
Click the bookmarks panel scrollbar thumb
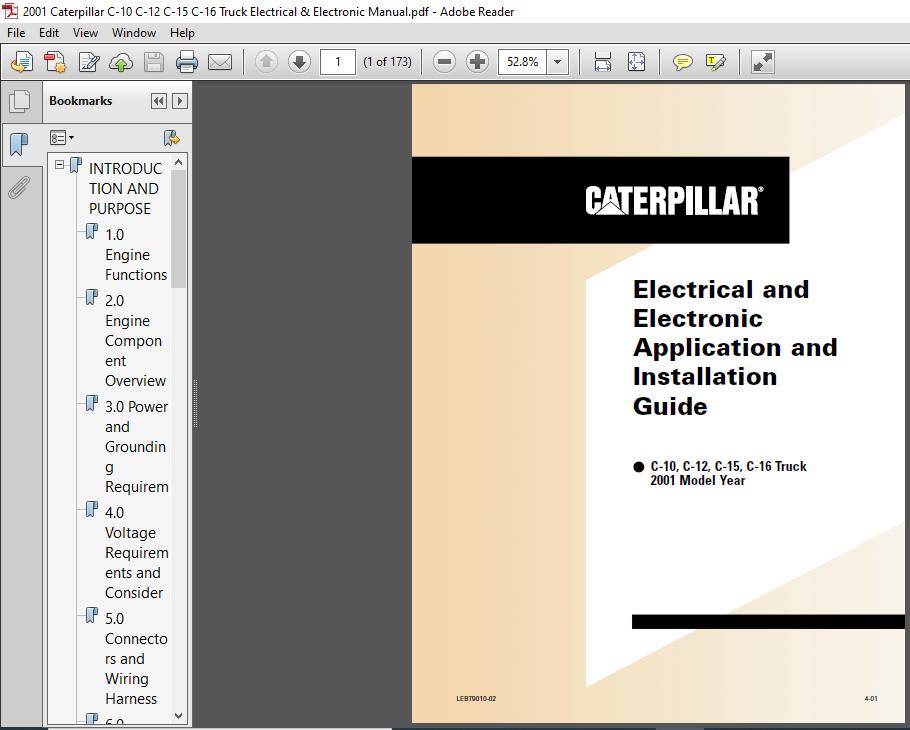tap(178, 229)
